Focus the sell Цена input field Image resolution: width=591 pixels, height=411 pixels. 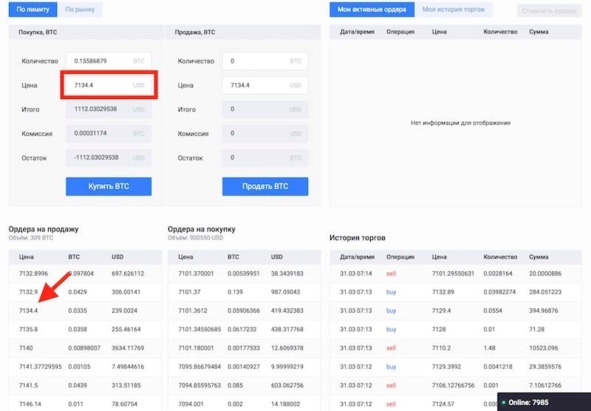pyautogui.click(x=265, y=85)
